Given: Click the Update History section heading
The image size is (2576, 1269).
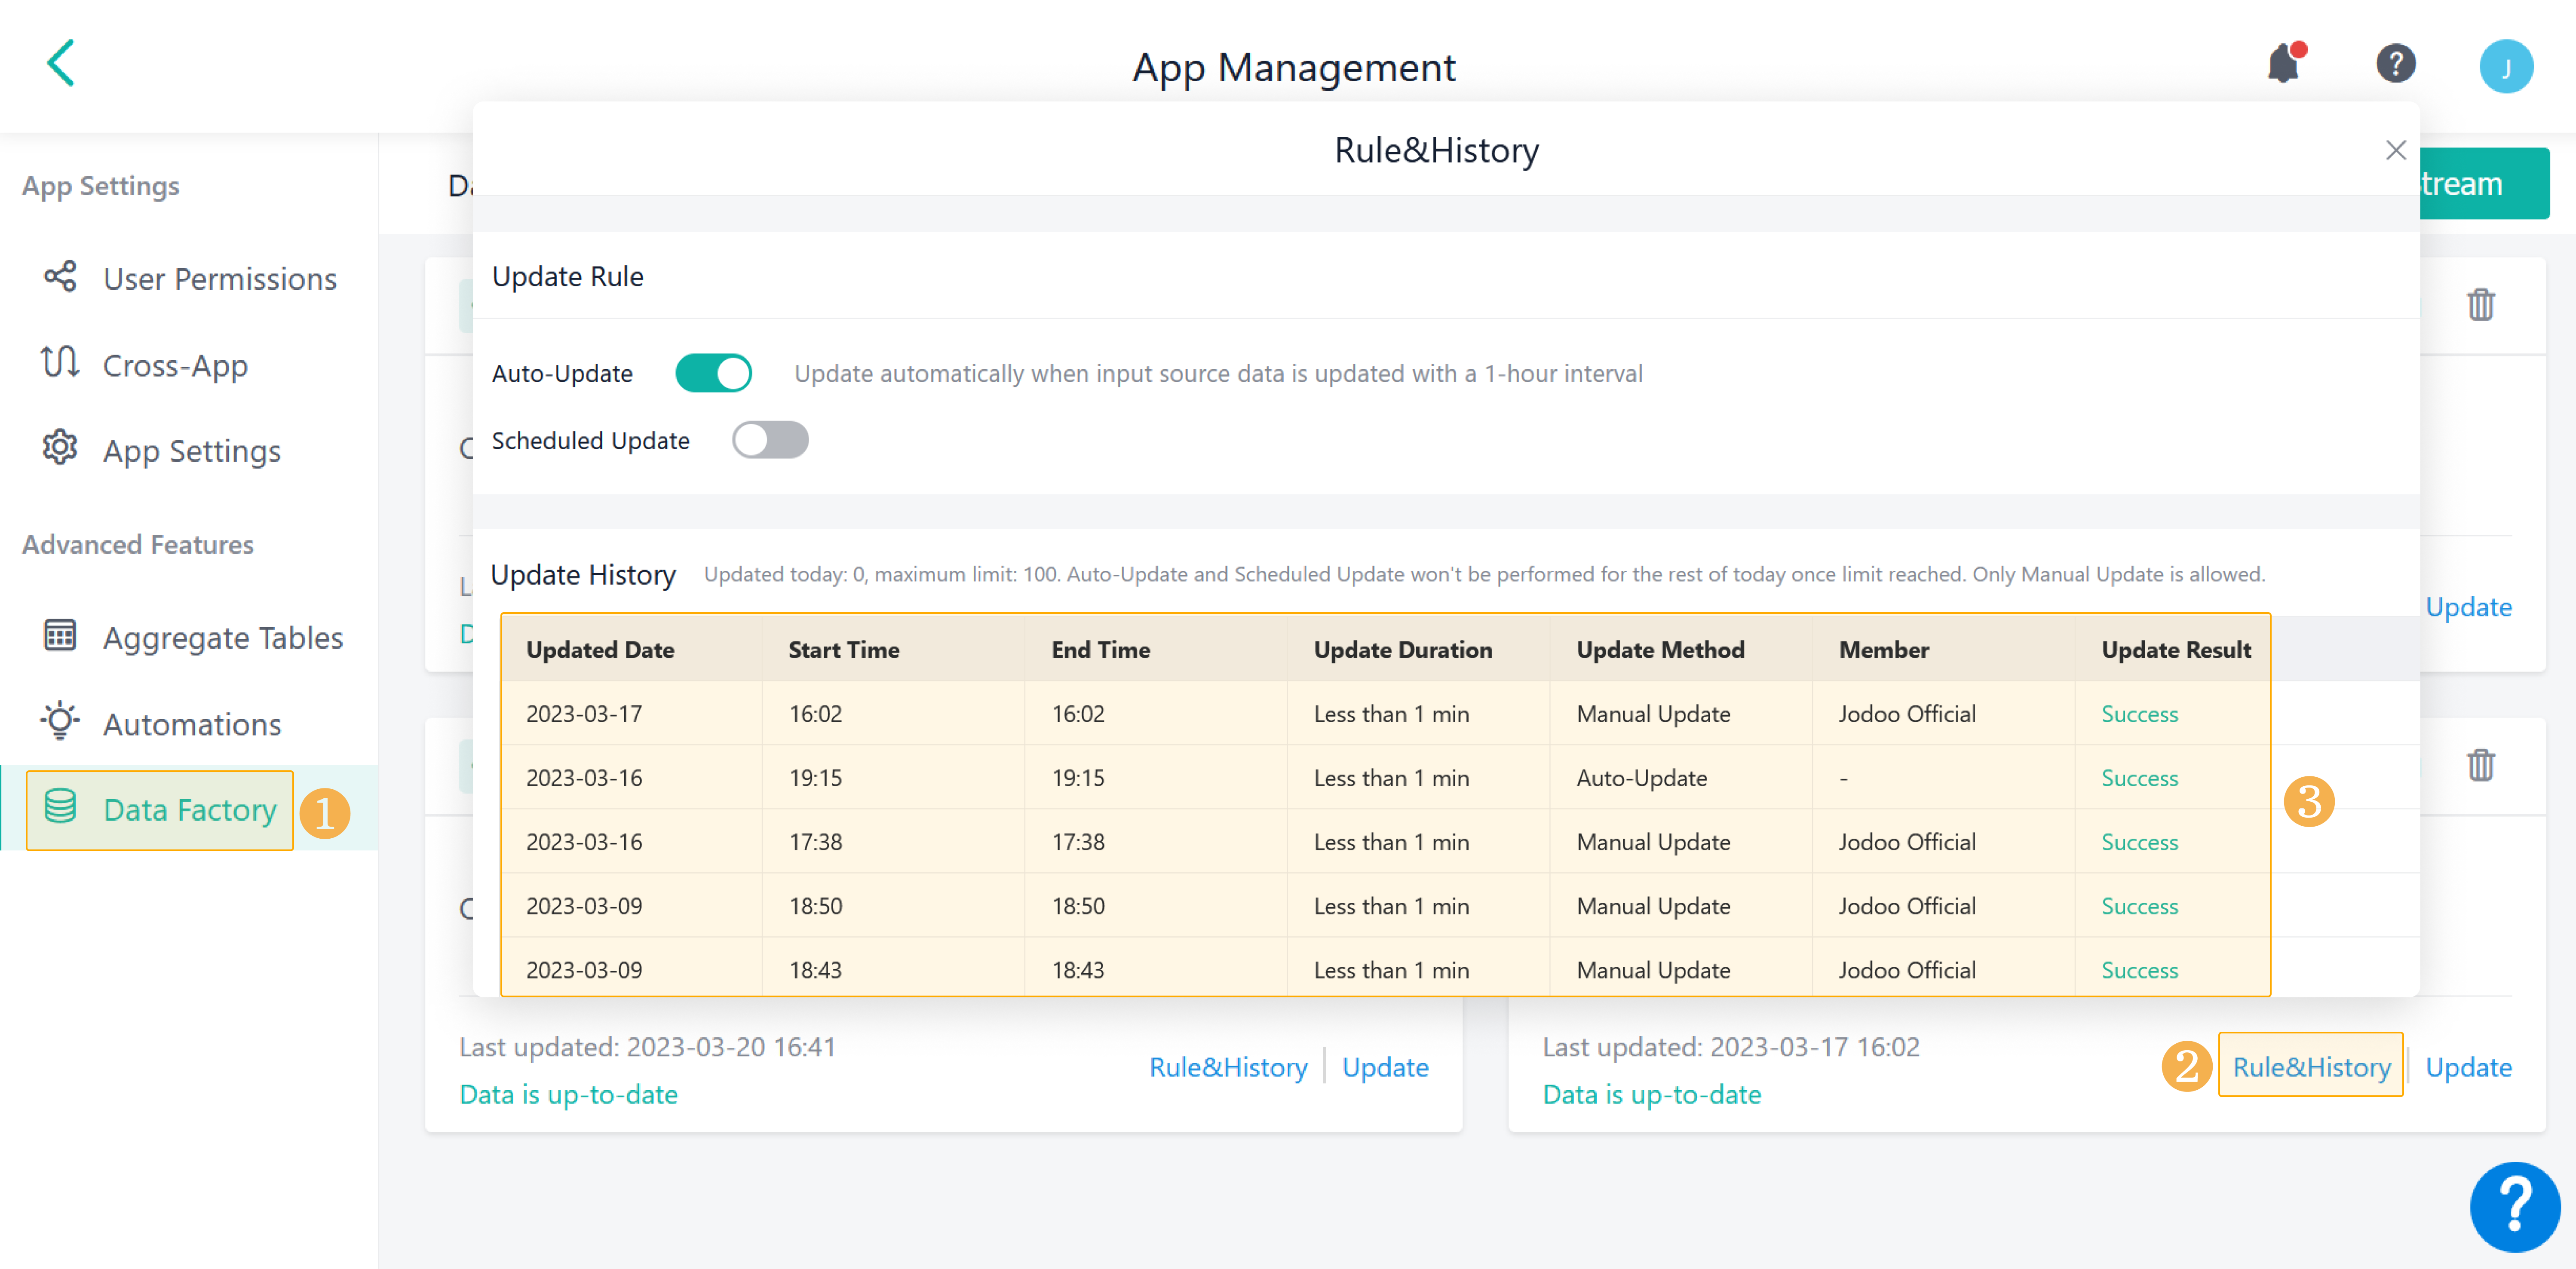Looking at the screenshot, I should (x=583, y=575).
